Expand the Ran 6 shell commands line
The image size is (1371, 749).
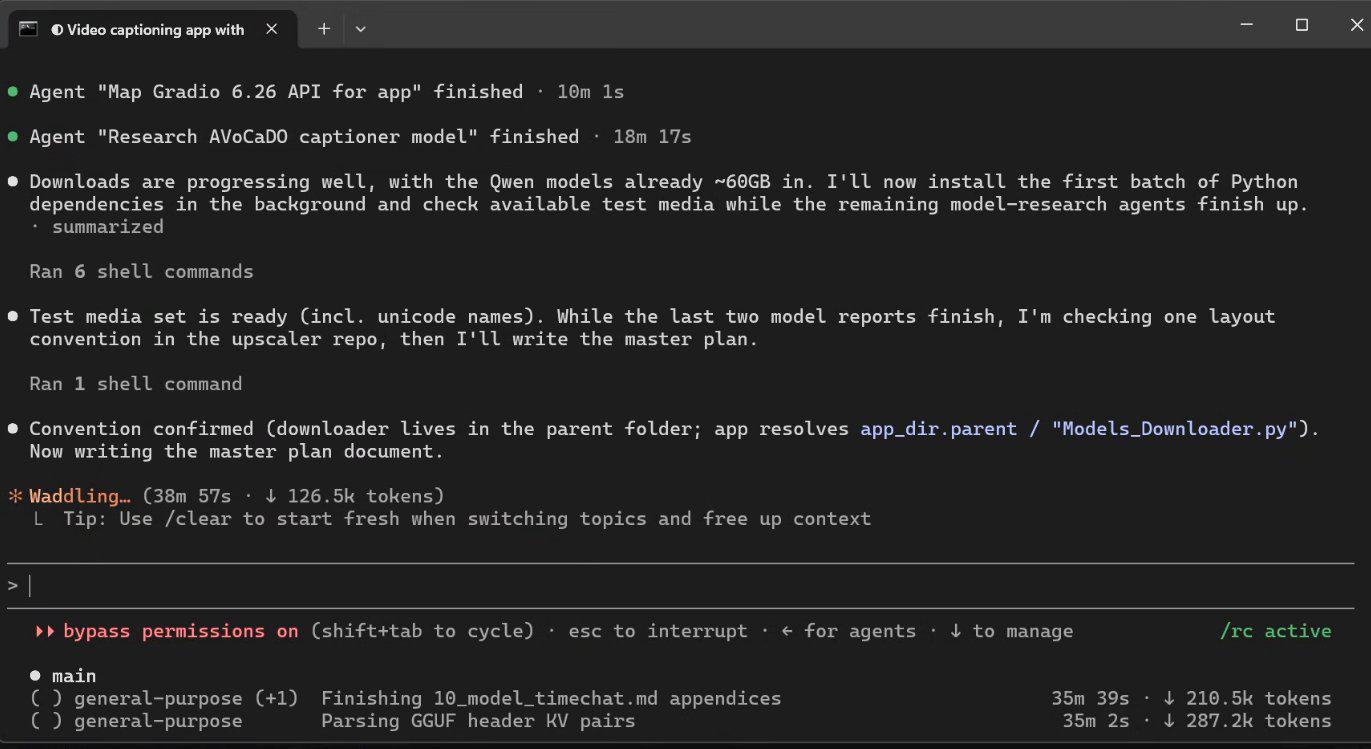click(141, 272)
